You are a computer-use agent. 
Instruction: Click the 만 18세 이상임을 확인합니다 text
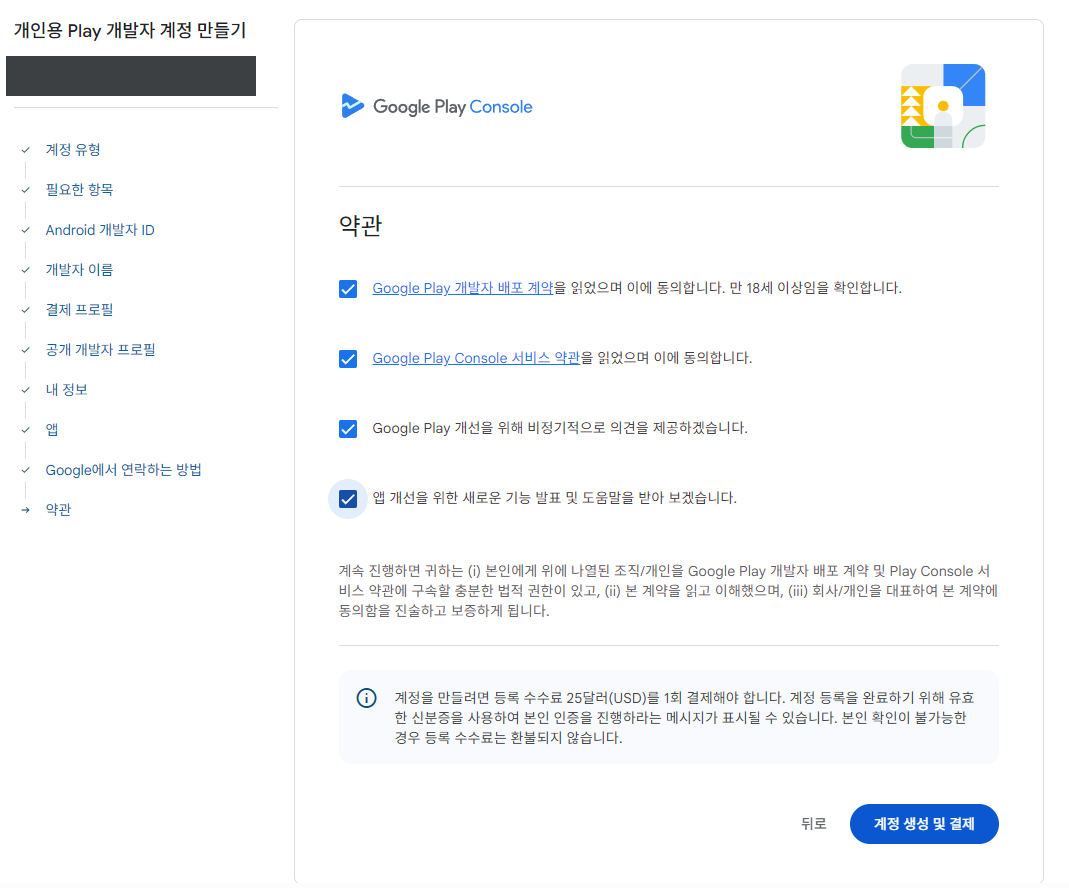[x=815, y=288]
